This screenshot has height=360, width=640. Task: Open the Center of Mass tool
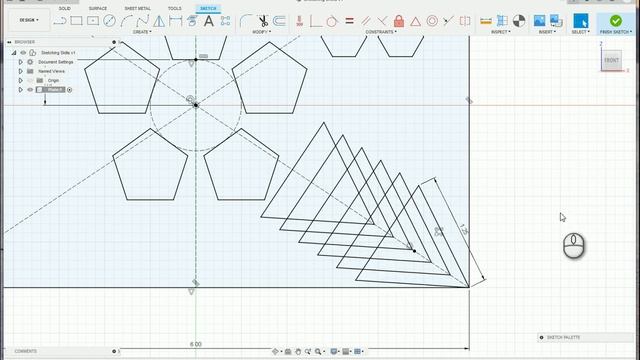point(519,21)
